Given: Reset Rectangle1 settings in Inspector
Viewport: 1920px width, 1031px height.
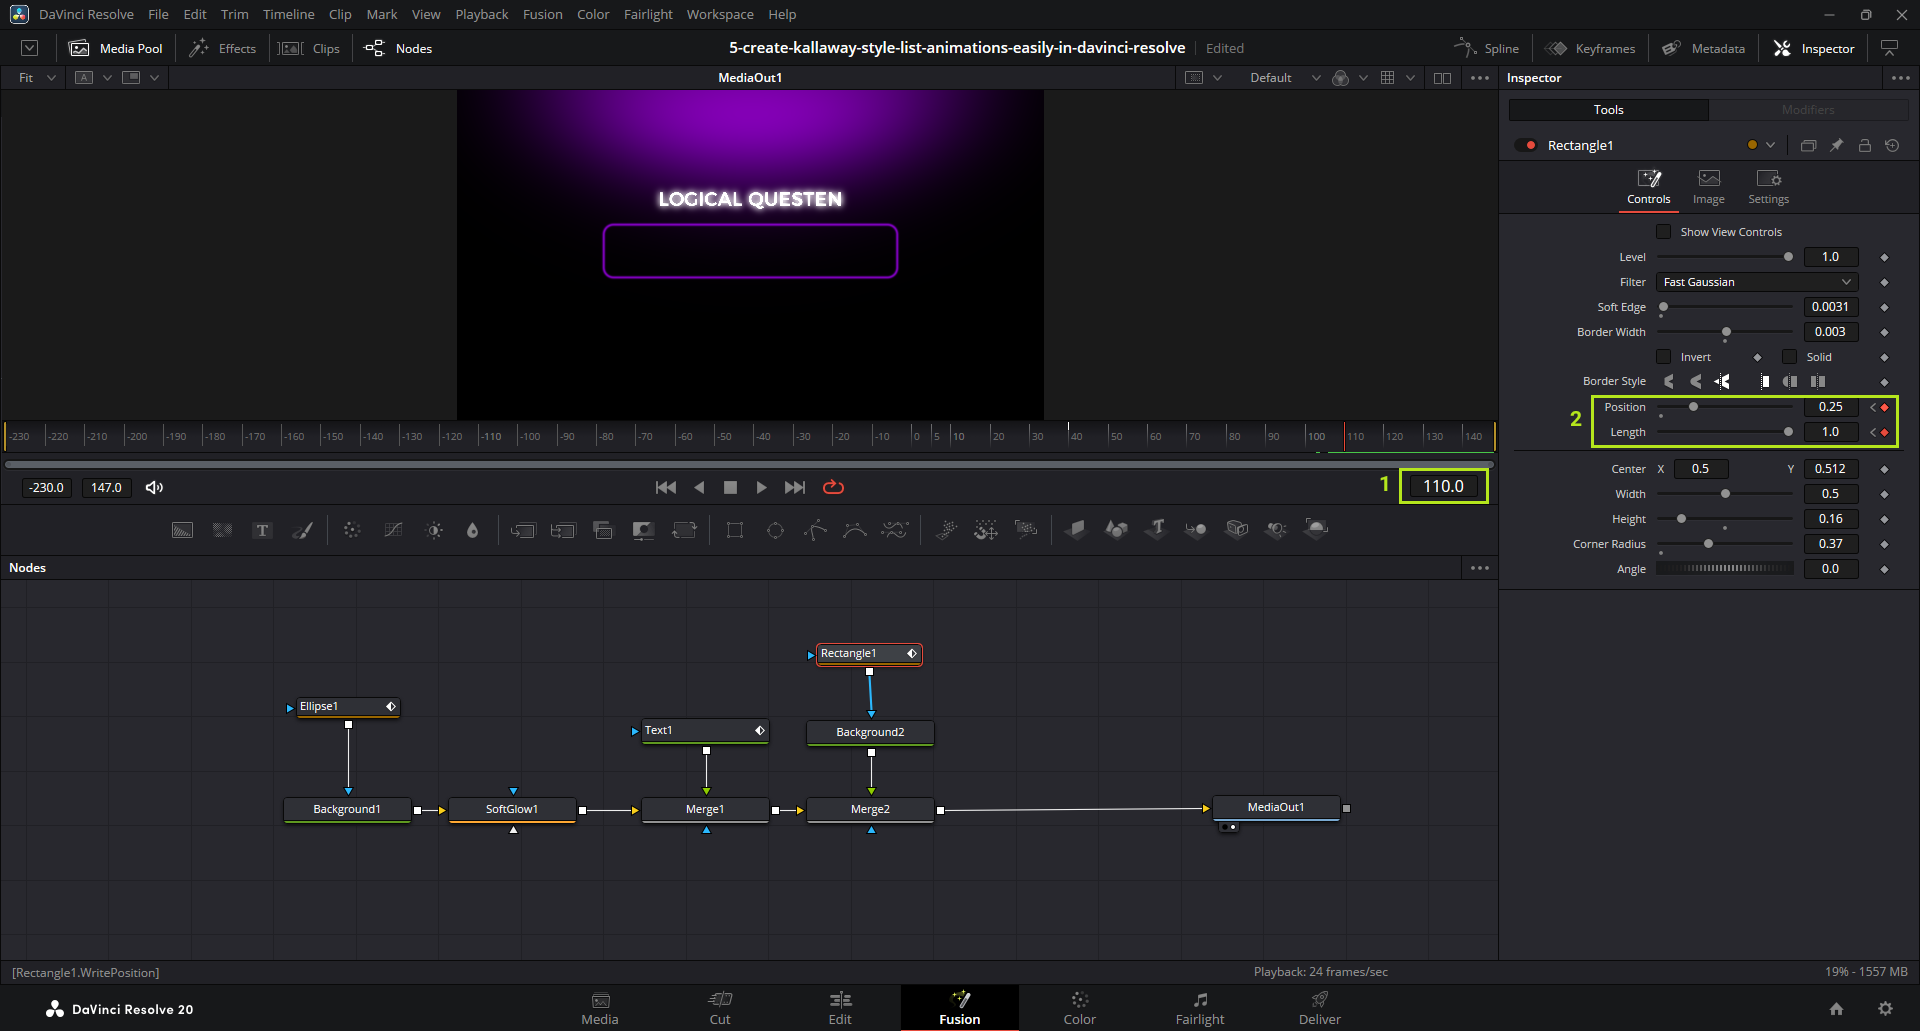Looking at the screenshot, I should [x=1892, y=145].
